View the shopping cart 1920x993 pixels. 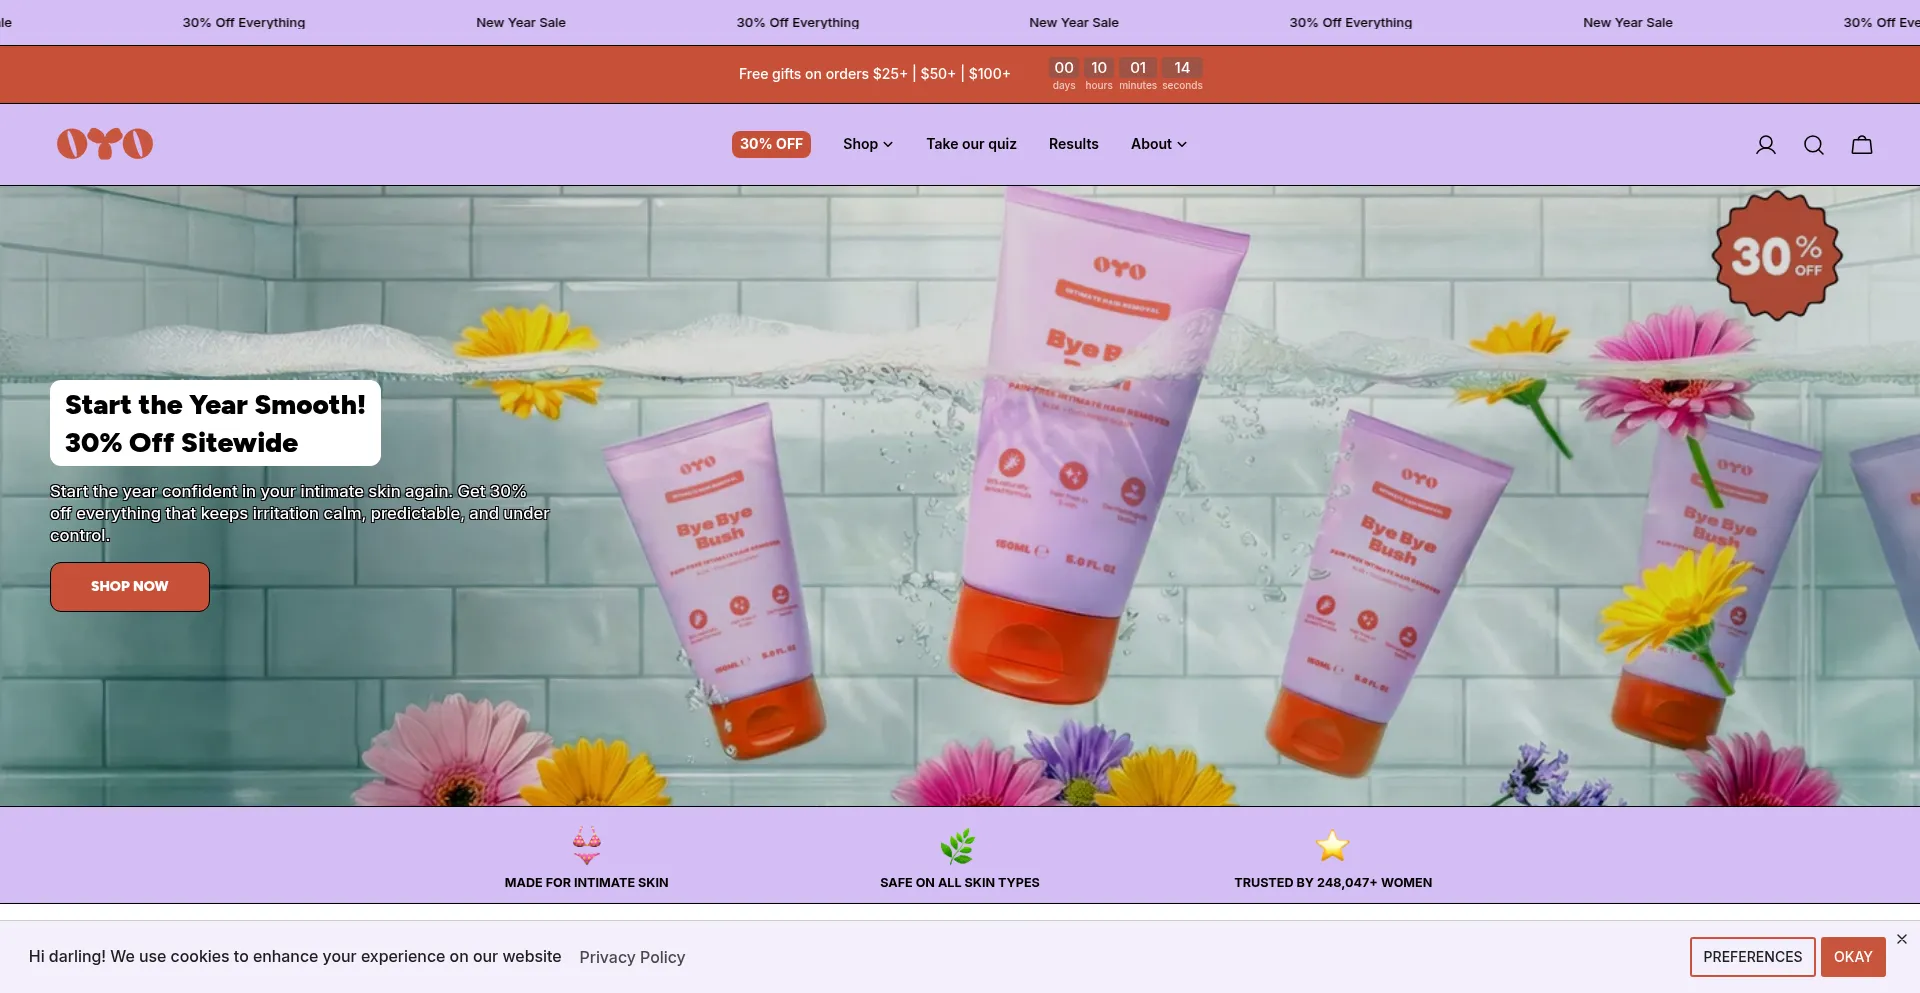1861,144
